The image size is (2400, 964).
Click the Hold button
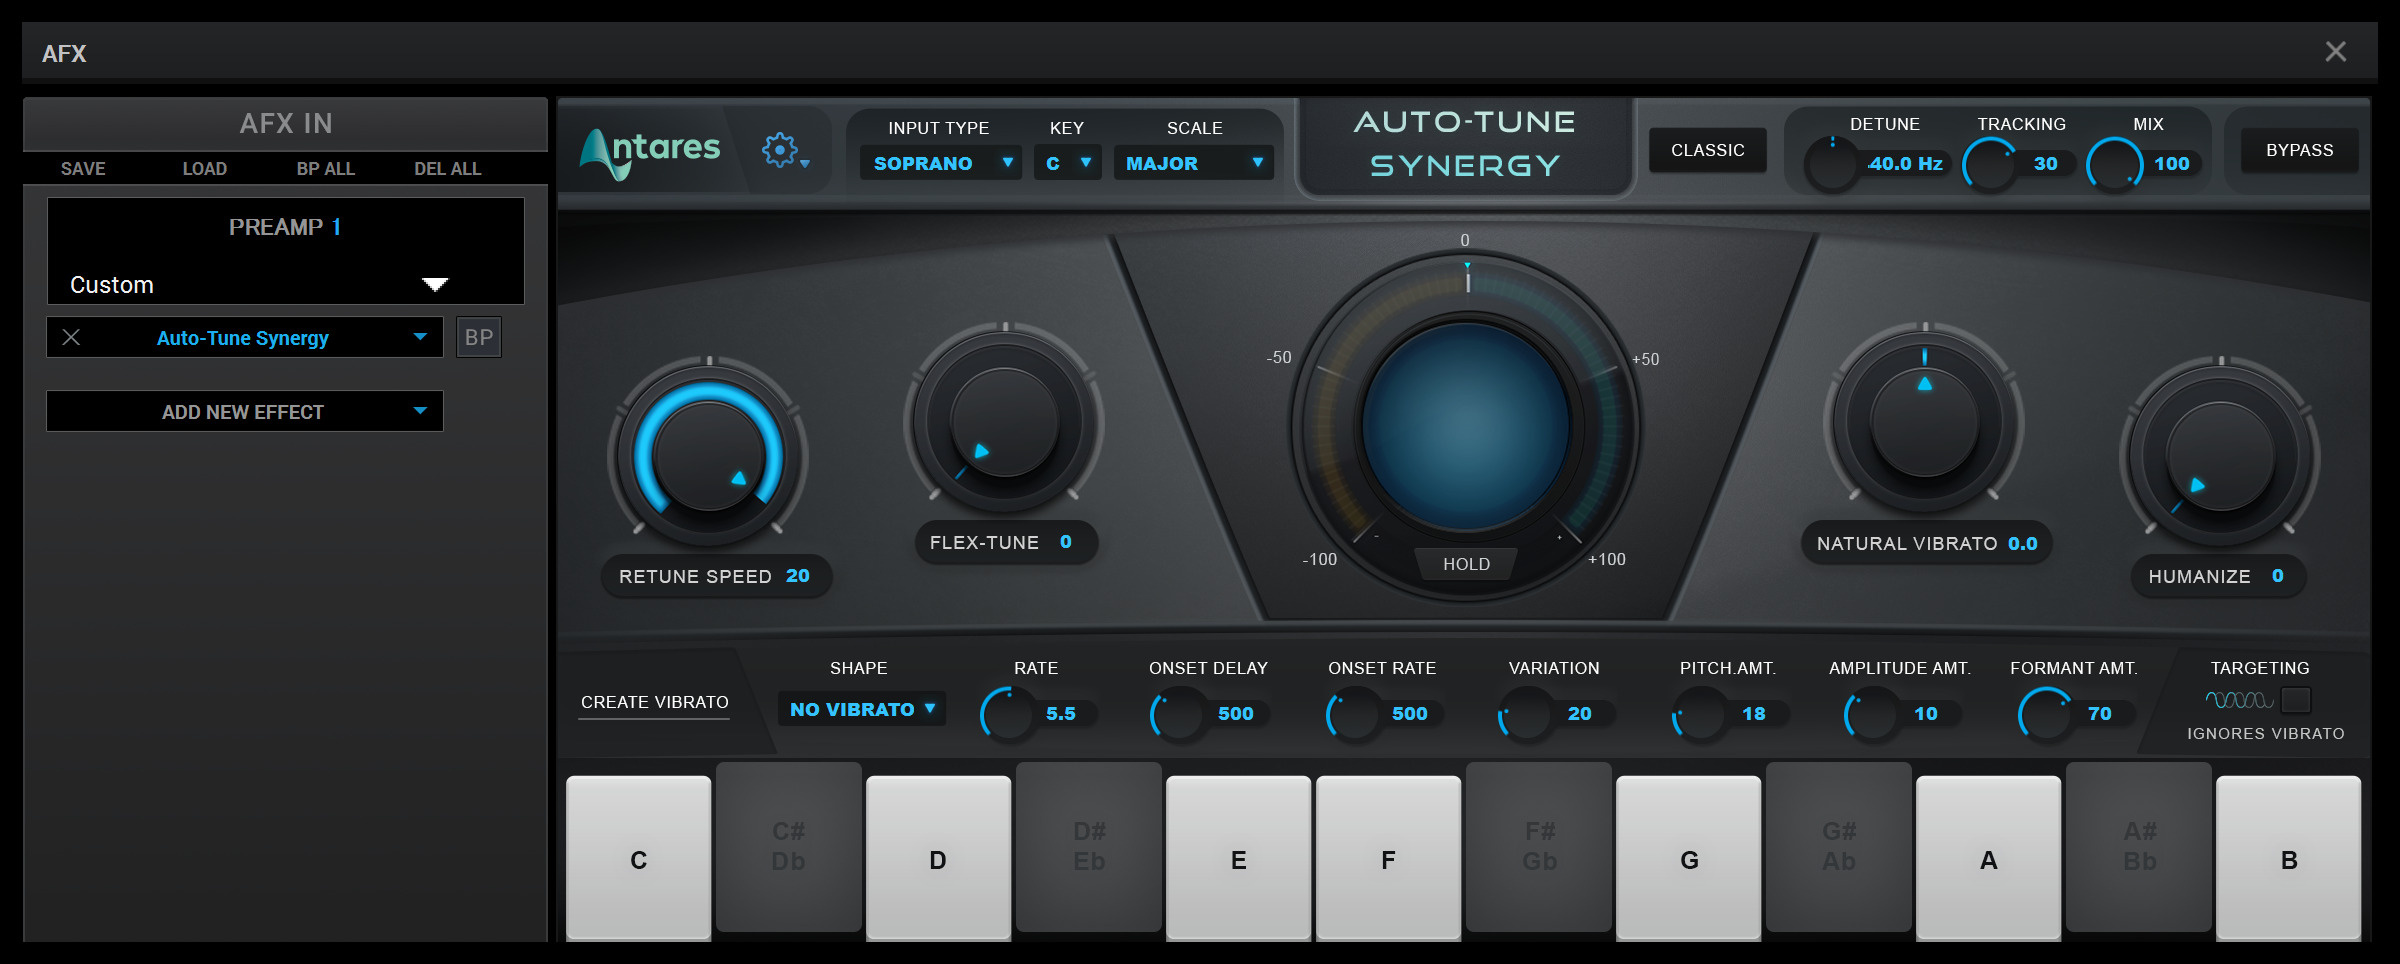point(1465,563)
